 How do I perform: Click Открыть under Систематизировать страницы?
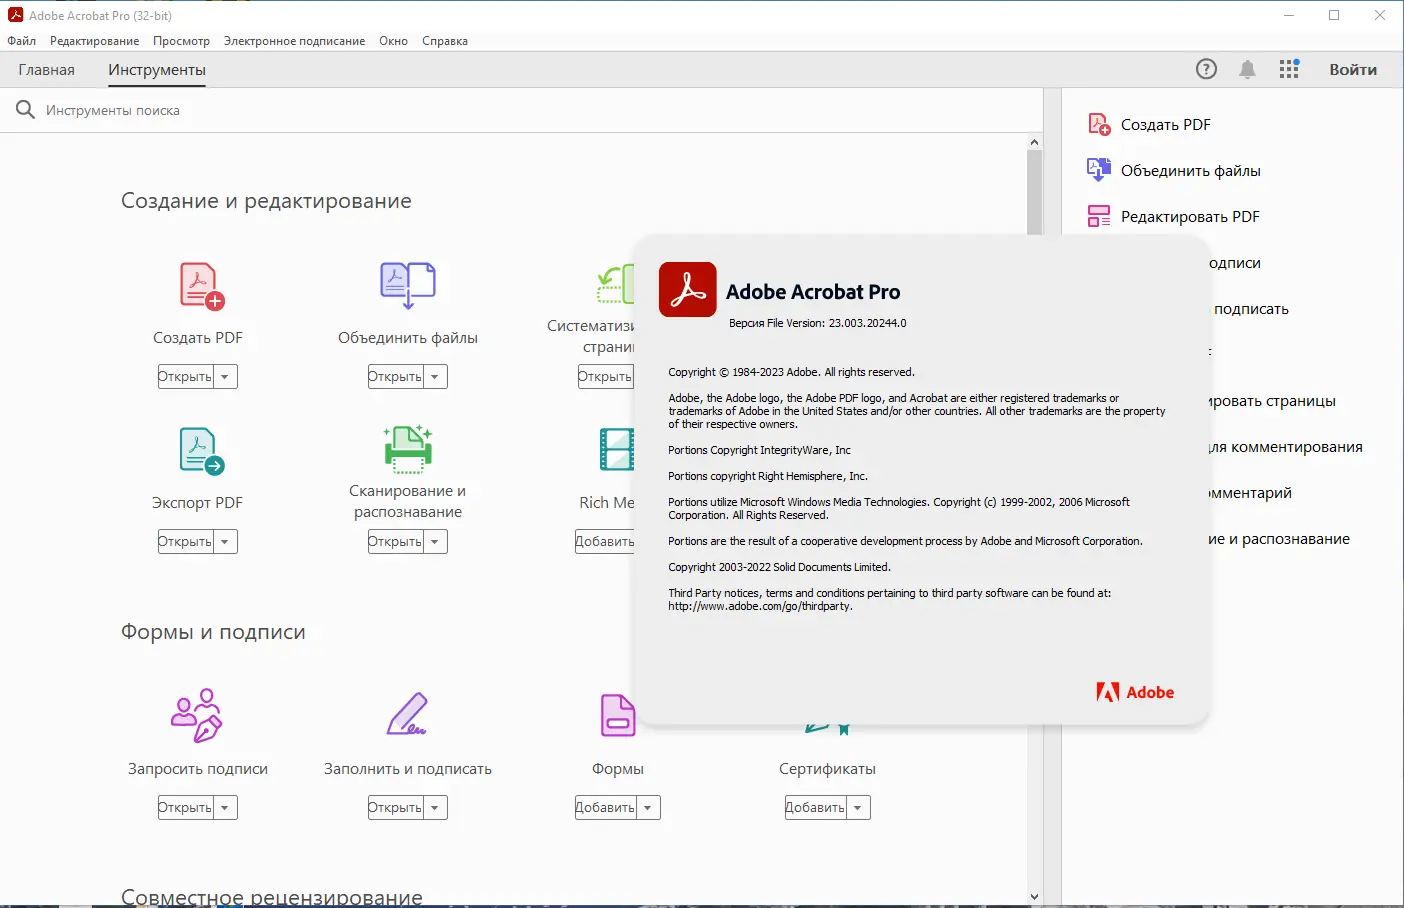[x=606, y=377]
